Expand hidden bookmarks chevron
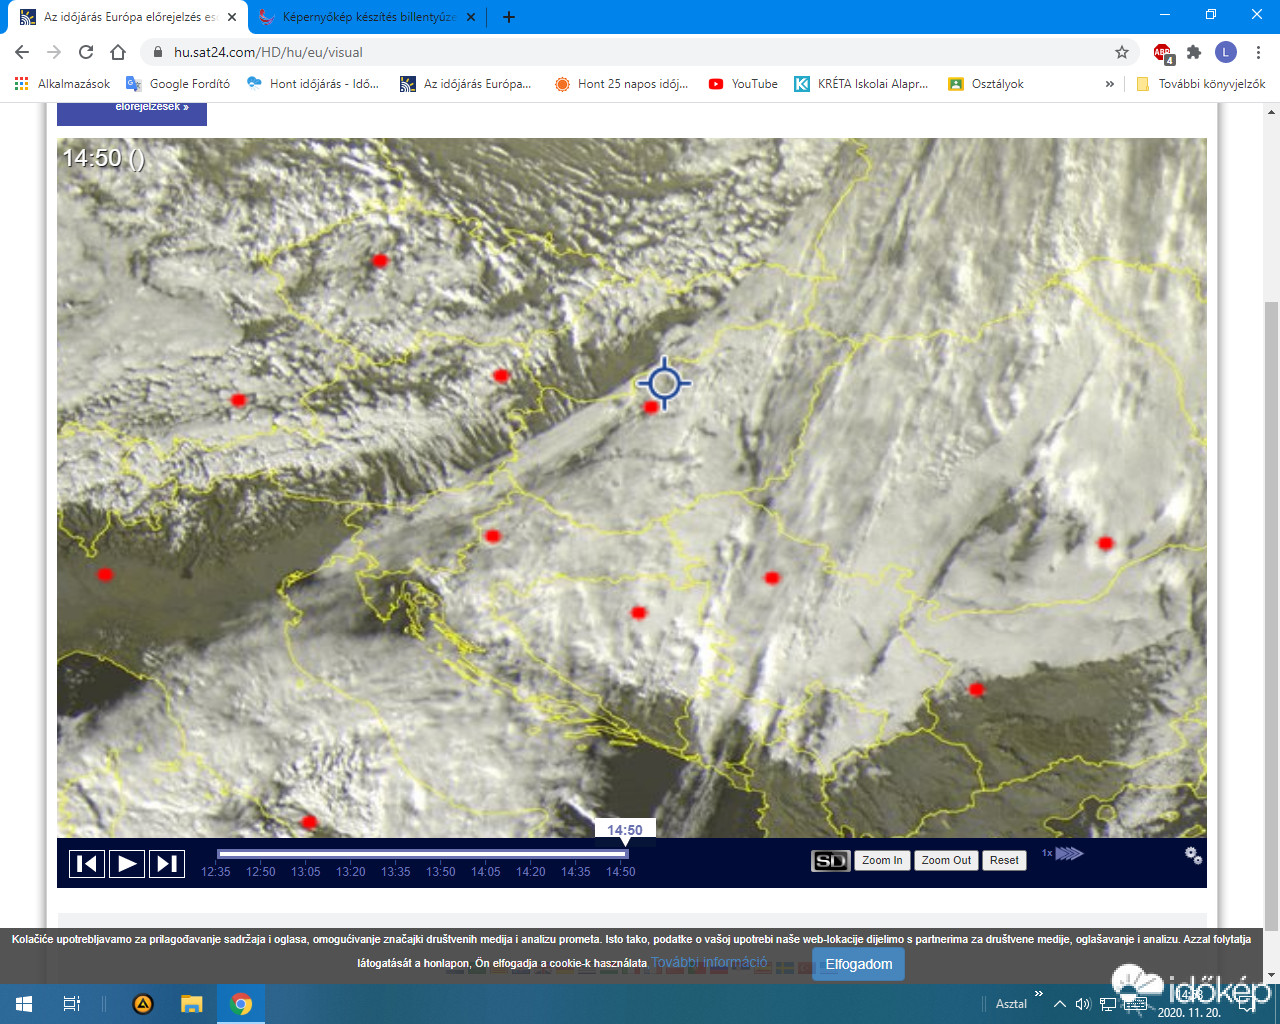 click(1109, 84)
